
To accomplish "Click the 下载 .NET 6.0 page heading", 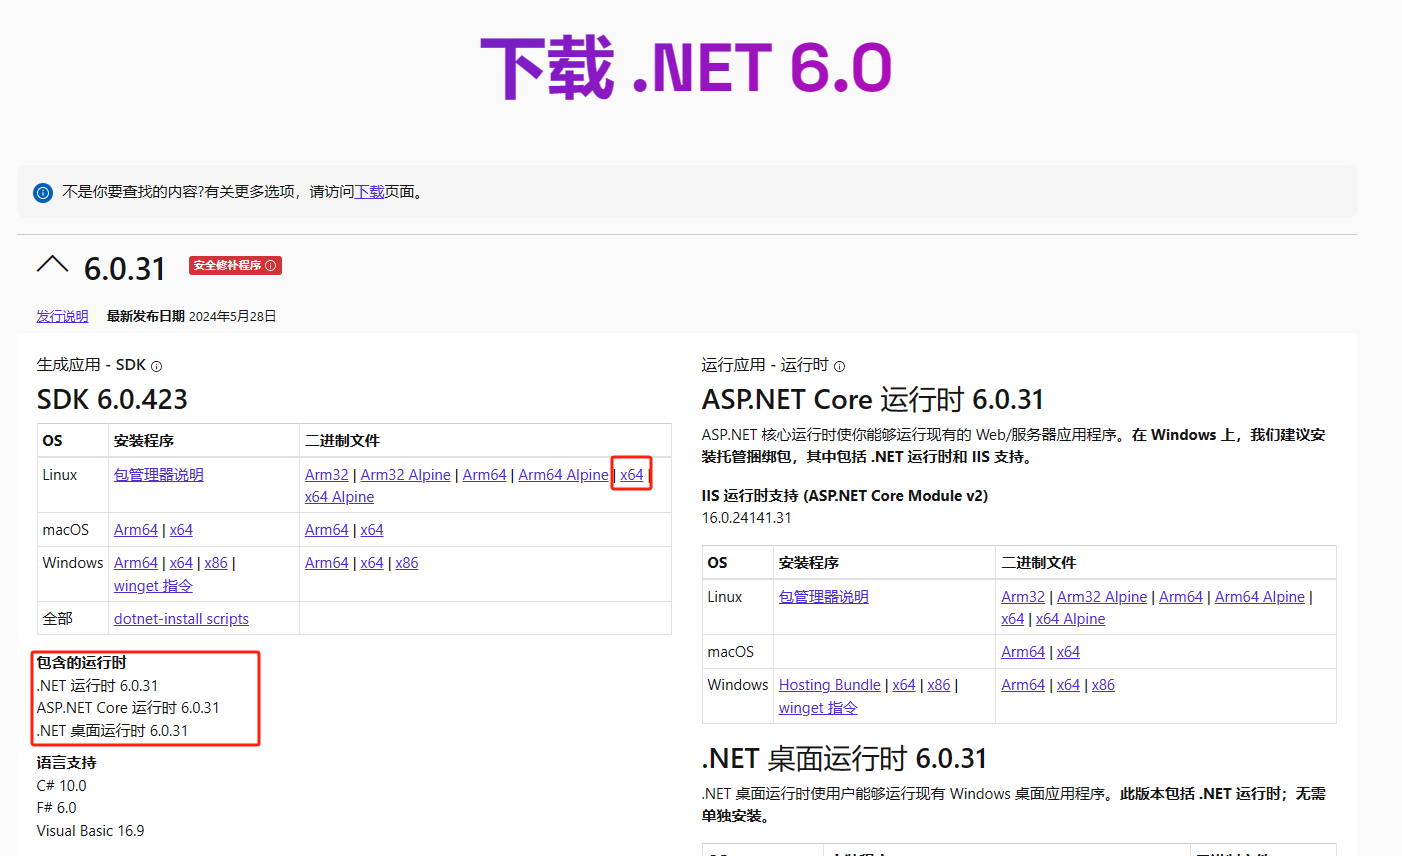I will pos(686,68).
